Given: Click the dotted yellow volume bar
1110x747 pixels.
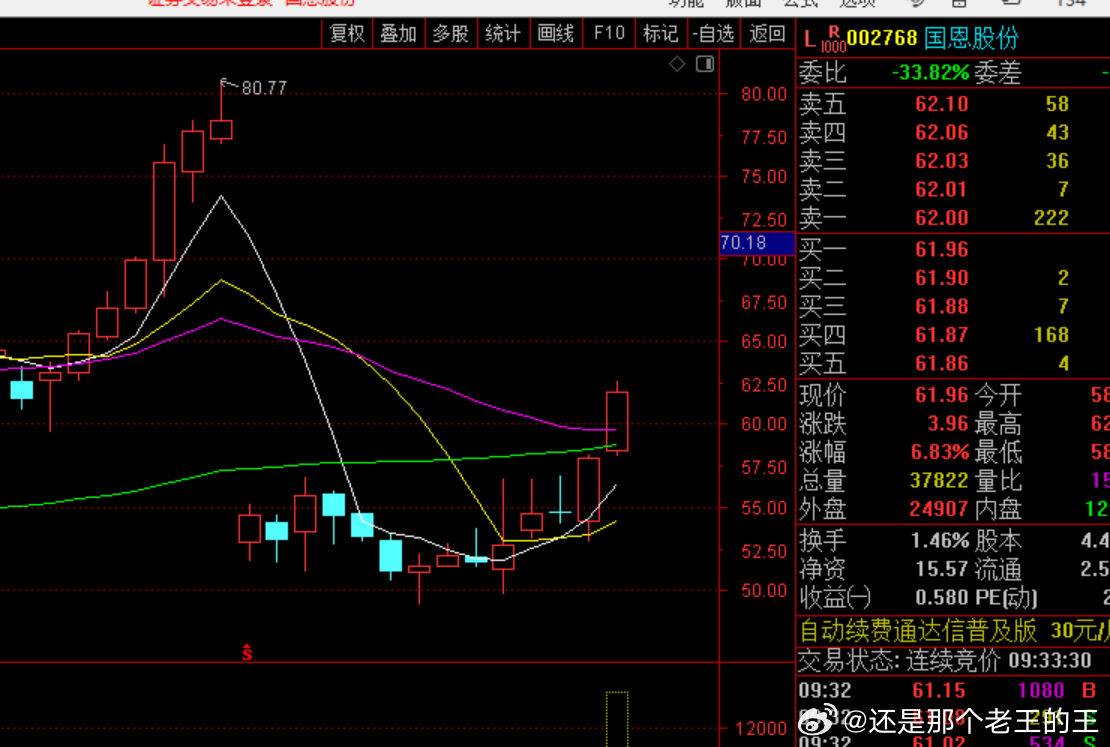Looking at the screenshot, I should 617,719.
